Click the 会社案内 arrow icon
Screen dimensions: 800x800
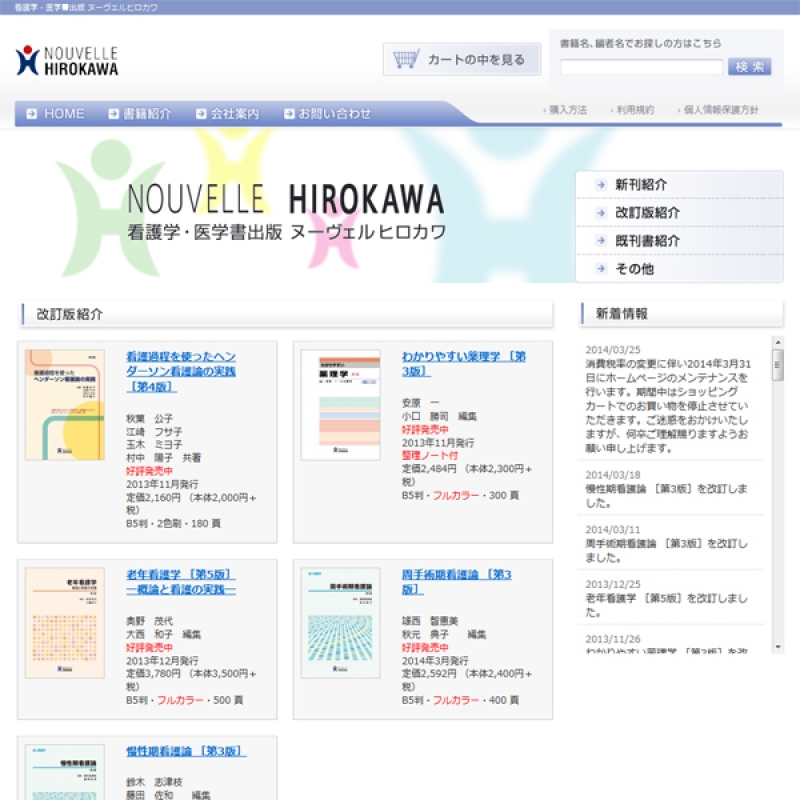(201, 113)
